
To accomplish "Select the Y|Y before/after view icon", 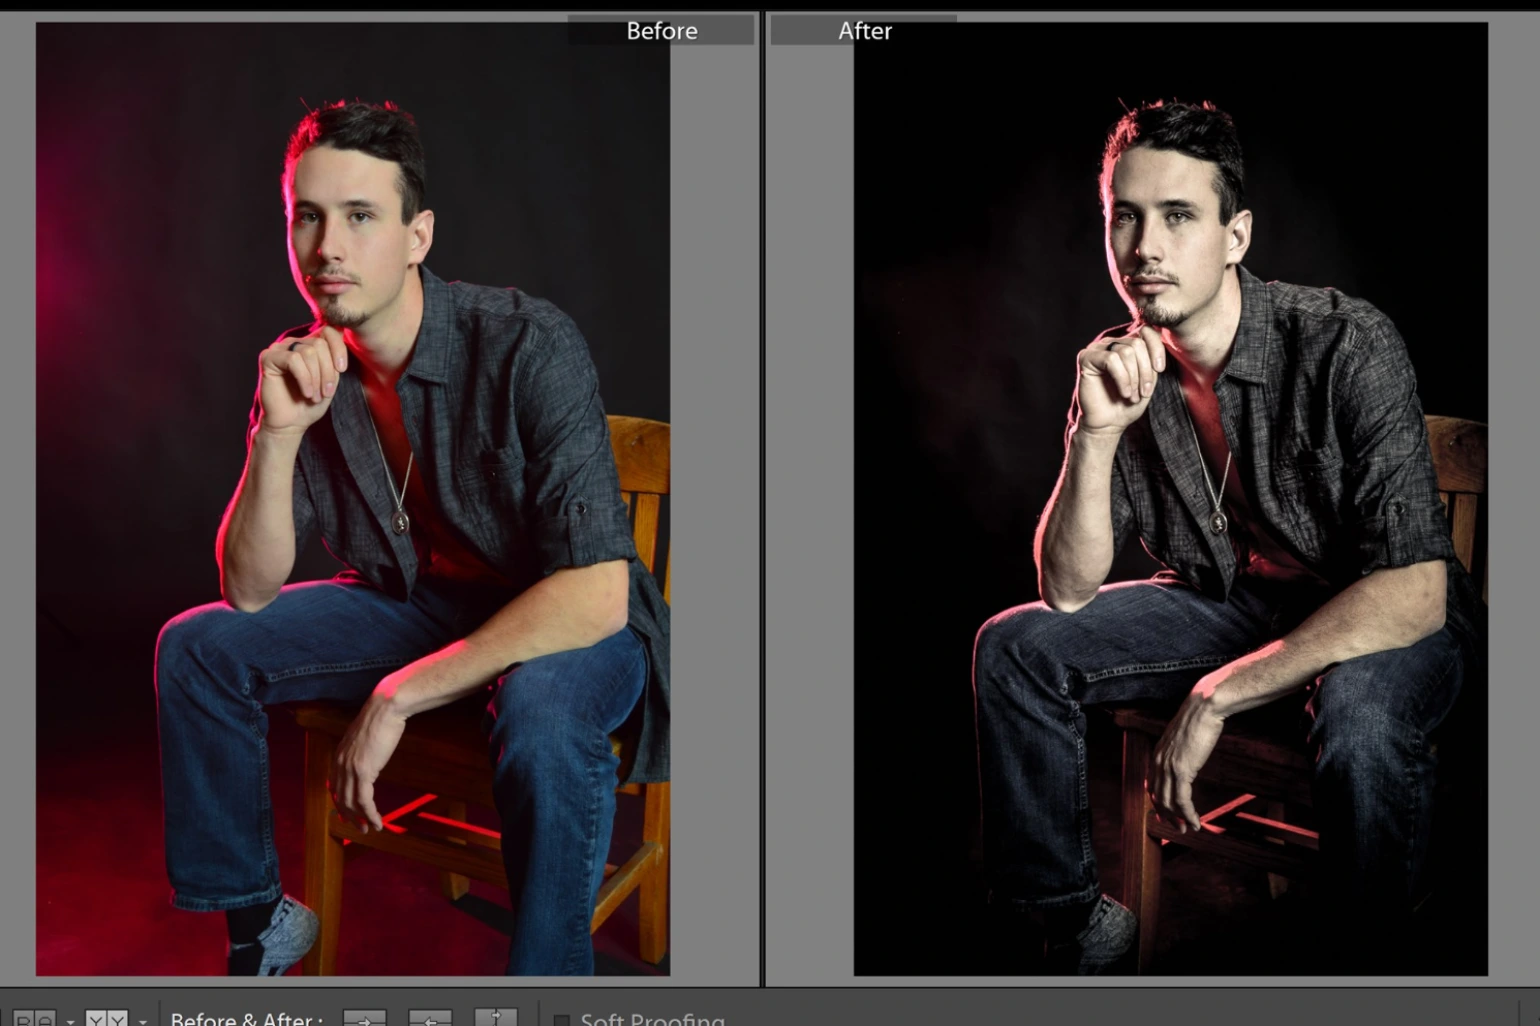I will coord(106,1019).
